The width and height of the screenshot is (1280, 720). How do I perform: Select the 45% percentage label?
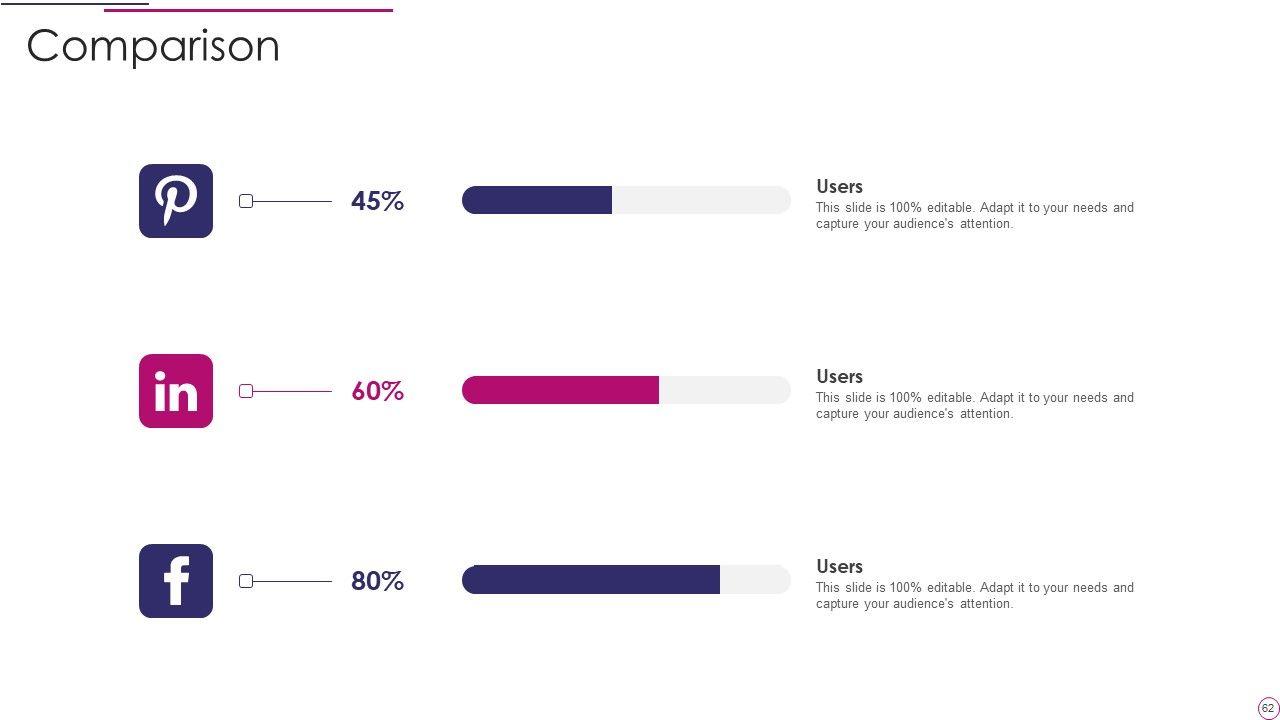[x=377, y=201]
